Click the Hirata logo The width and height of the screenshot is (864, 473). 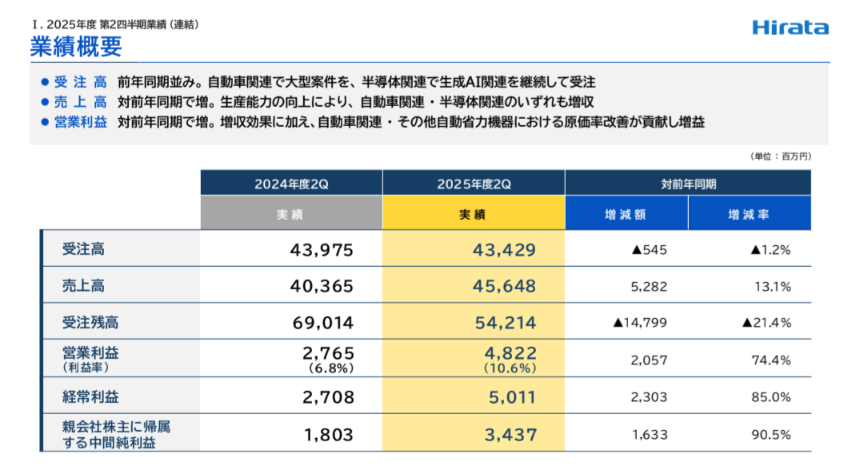tap(791, 27)
